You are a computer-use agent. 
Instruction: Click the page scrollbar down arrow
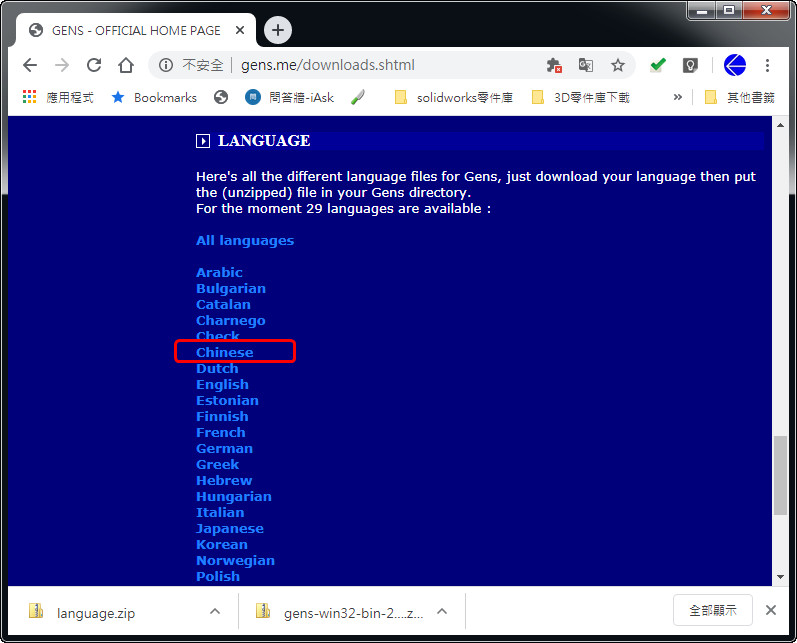click(x=780, y=577)
